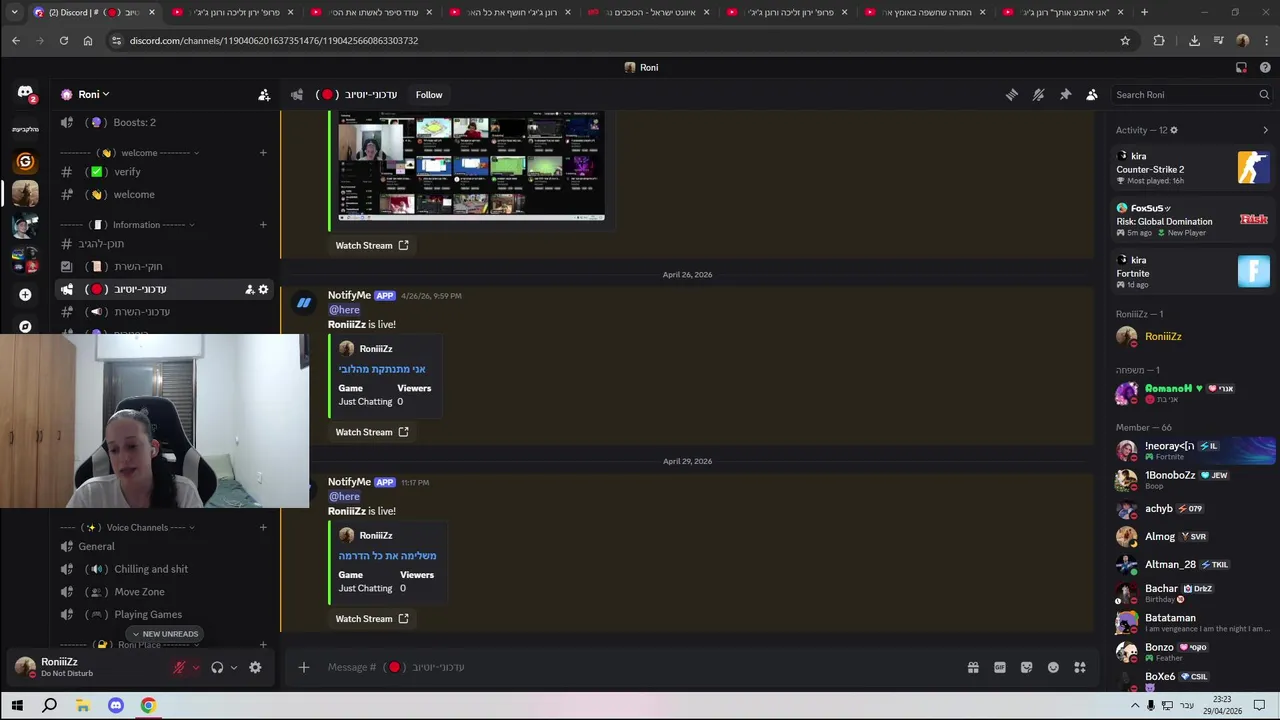Screen dimensions: 1280x720
Task: Open emoji picker in message bar
Action: point(1053,667)
